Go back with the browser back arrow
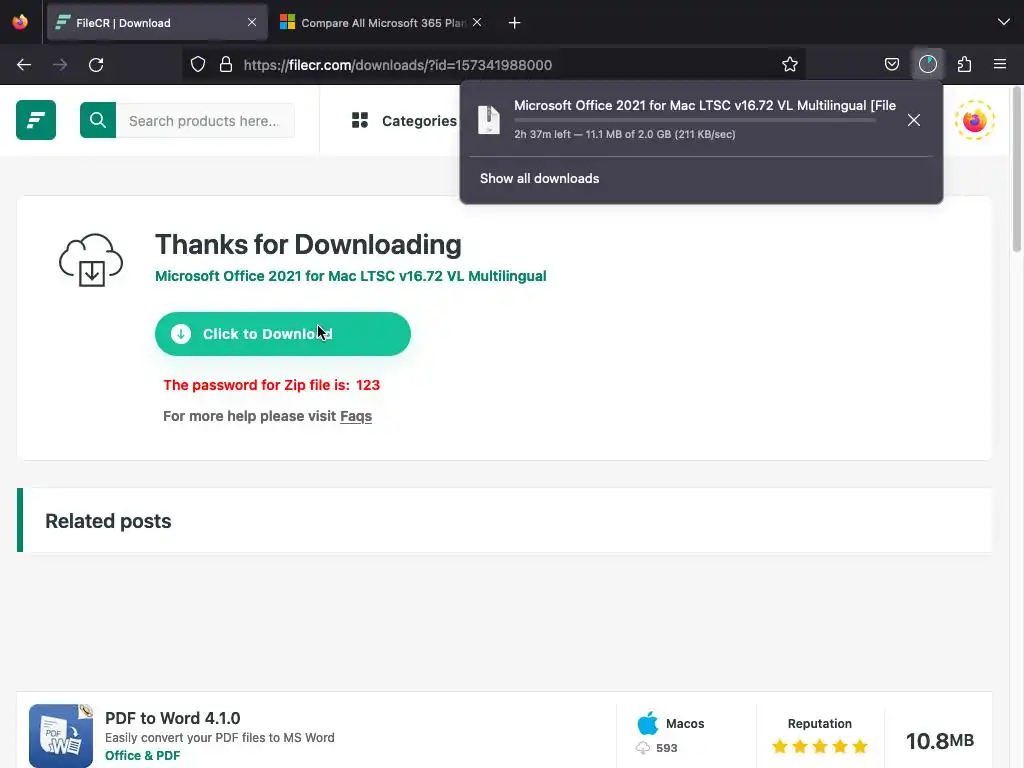 tap(24, 65)
